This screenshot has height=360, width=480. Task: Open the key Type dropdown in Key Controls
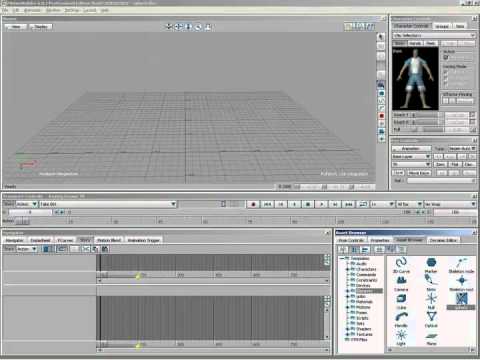coord(462,148)
